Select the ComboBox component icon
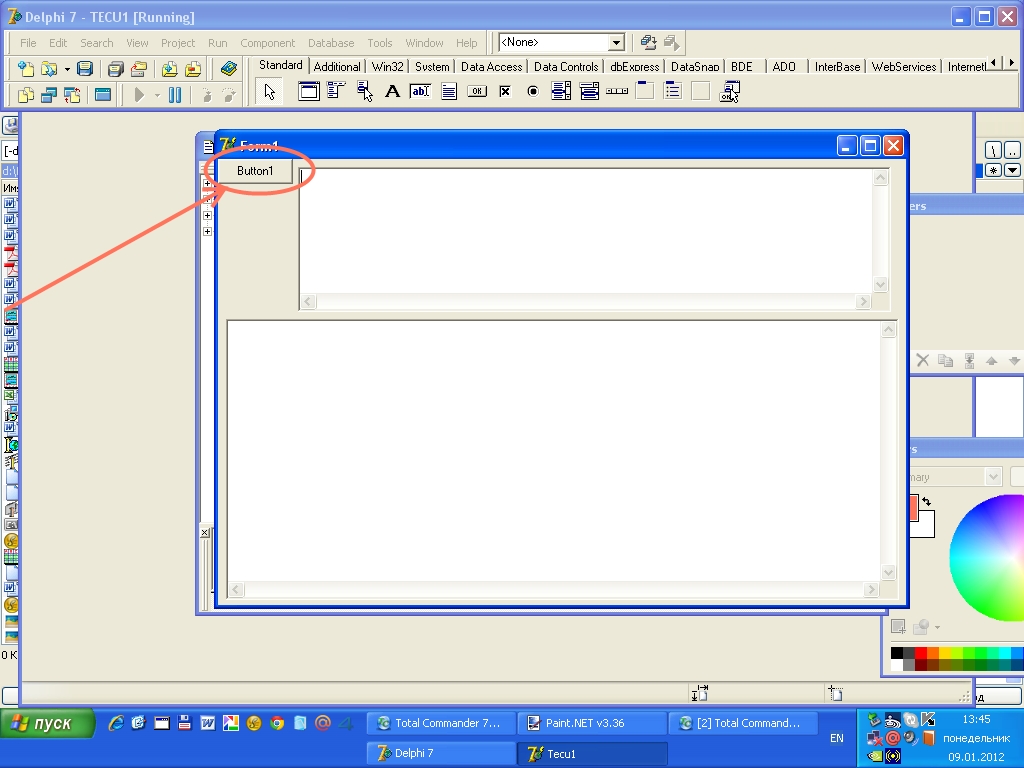 (589, 91)
